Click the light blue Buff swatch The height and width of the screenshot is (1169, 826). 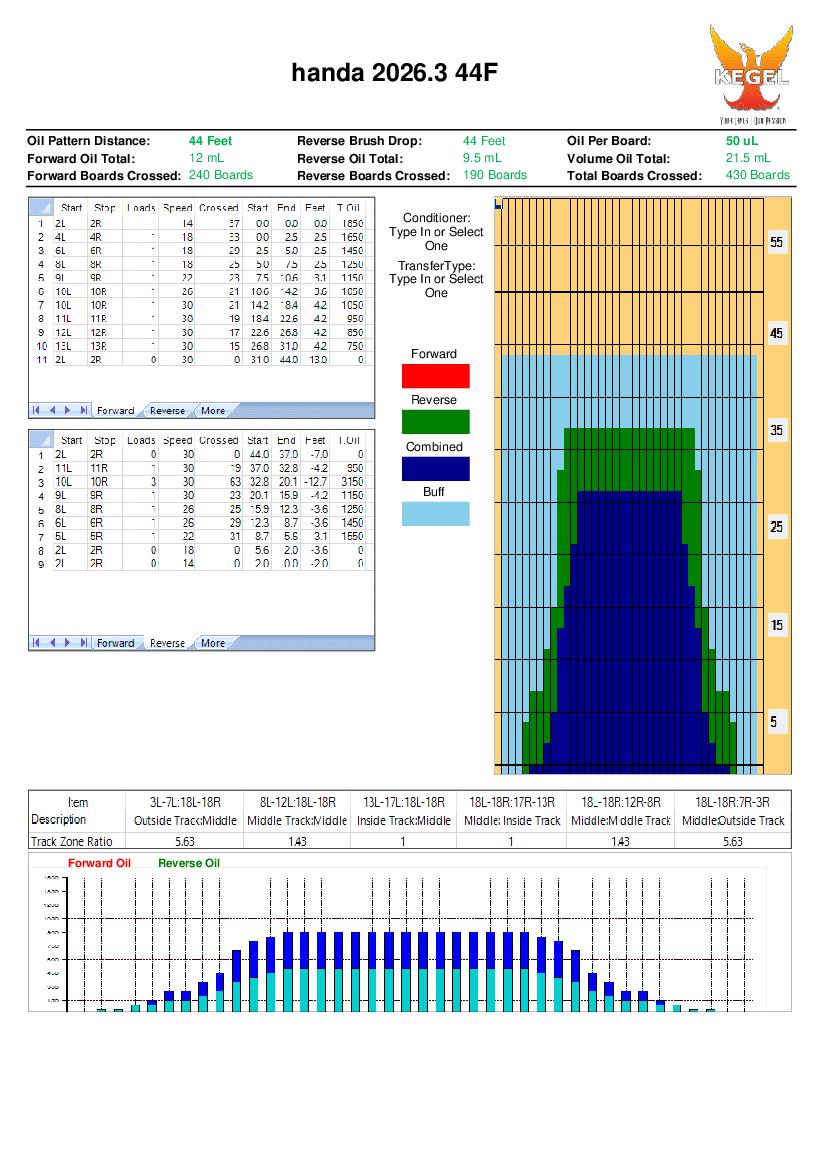(x=435, y=514)
